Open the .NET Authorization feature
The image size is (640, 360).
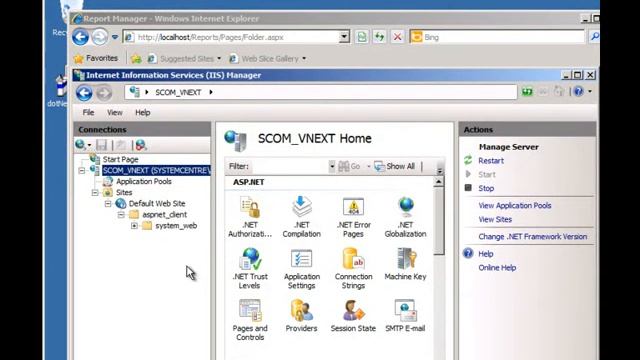point(250,217)
